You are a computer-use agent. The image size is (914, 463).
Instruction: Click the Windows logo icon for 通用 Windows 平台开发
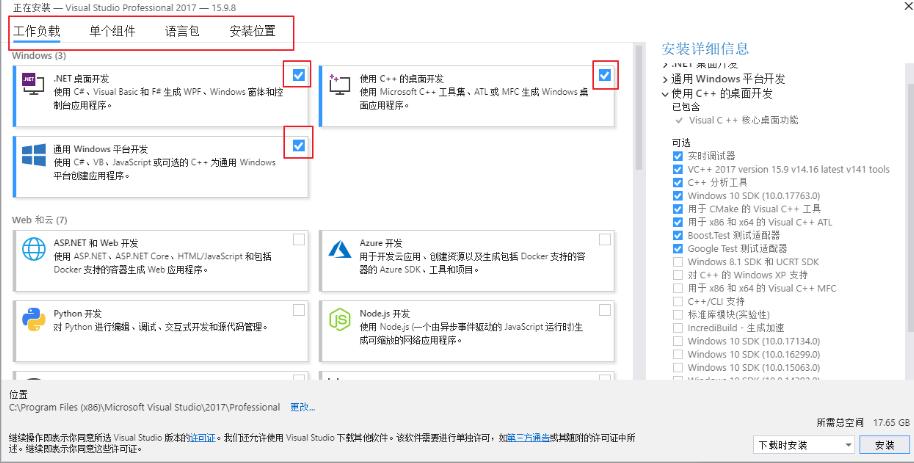(34, 156)
